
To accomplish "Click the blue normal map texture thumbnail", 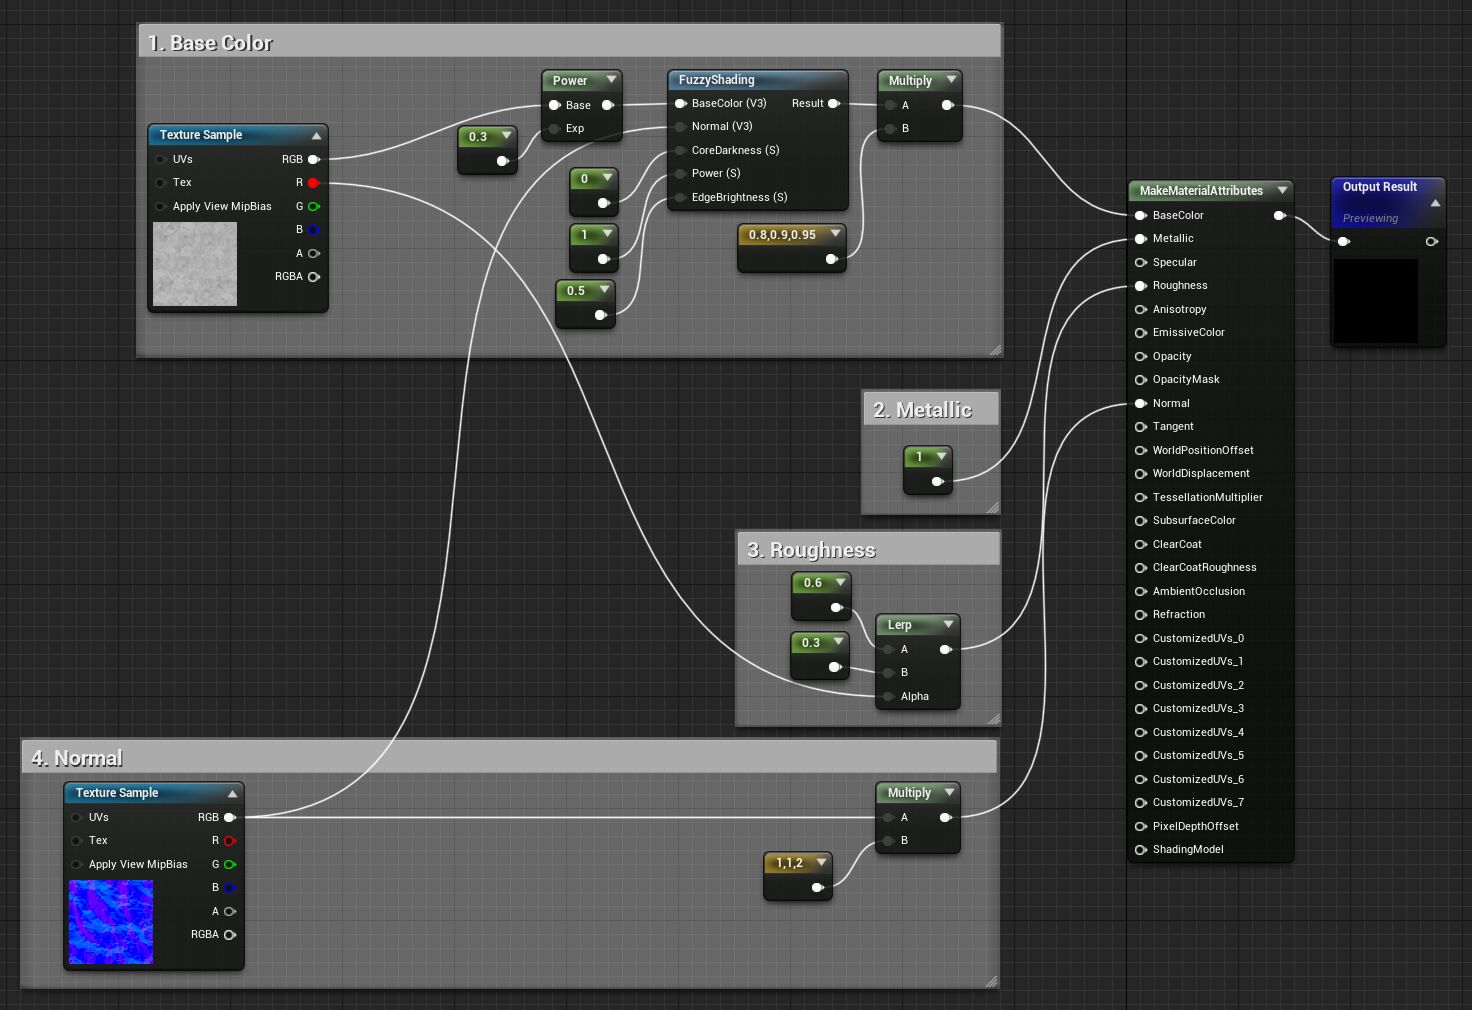I will pos(111,921).
